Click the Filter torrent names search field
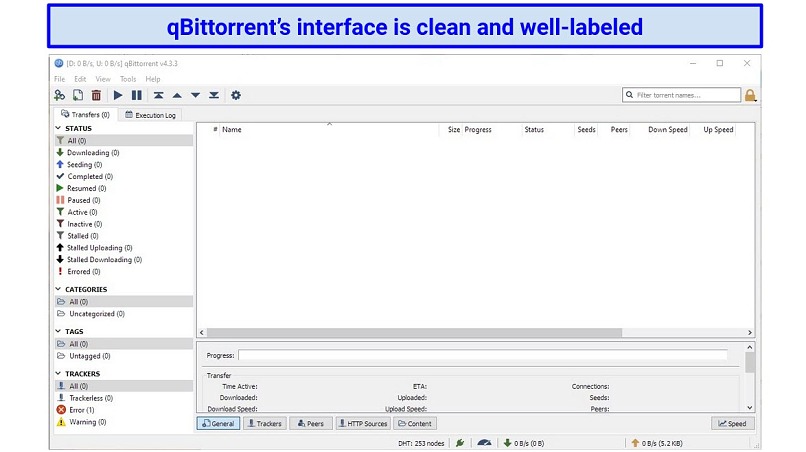This screenshot has height=452, width=806. pyautogui.click(x=681, y=95)
